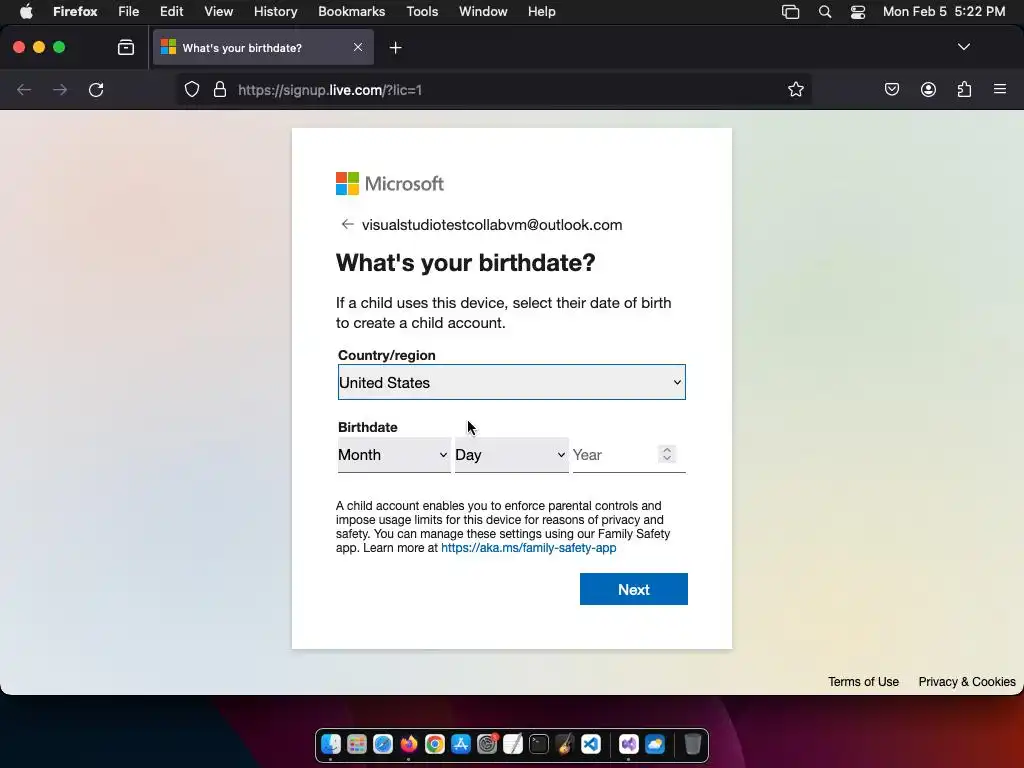This screenshot has height=768, width=1024.
Task: Open Visual Studio from the Dock
Action: pos(628,744)
